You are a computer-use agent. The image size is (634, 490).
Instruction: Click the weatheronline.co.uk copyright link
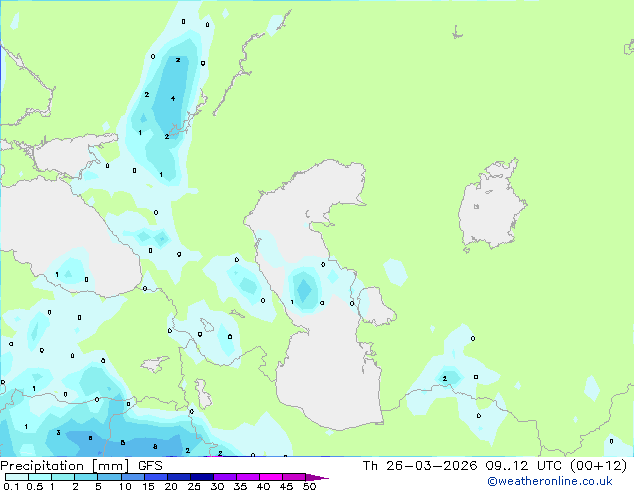[x=549, y=481]
